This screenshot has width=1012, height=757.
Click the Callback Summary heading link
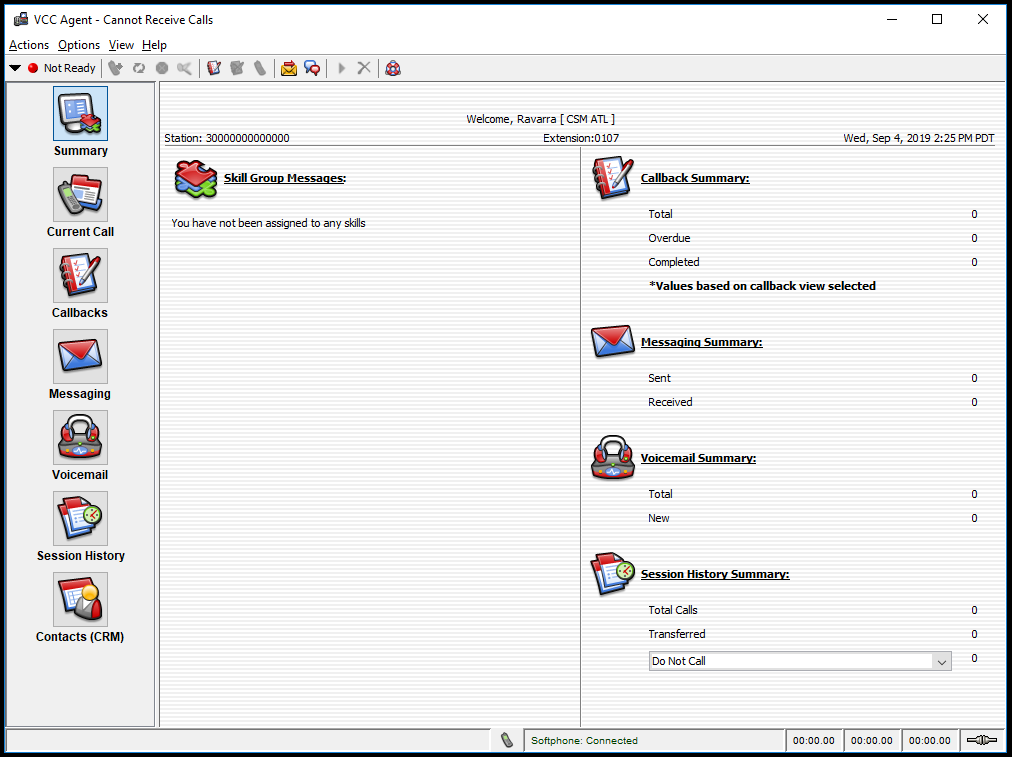[x=694, y=178]
